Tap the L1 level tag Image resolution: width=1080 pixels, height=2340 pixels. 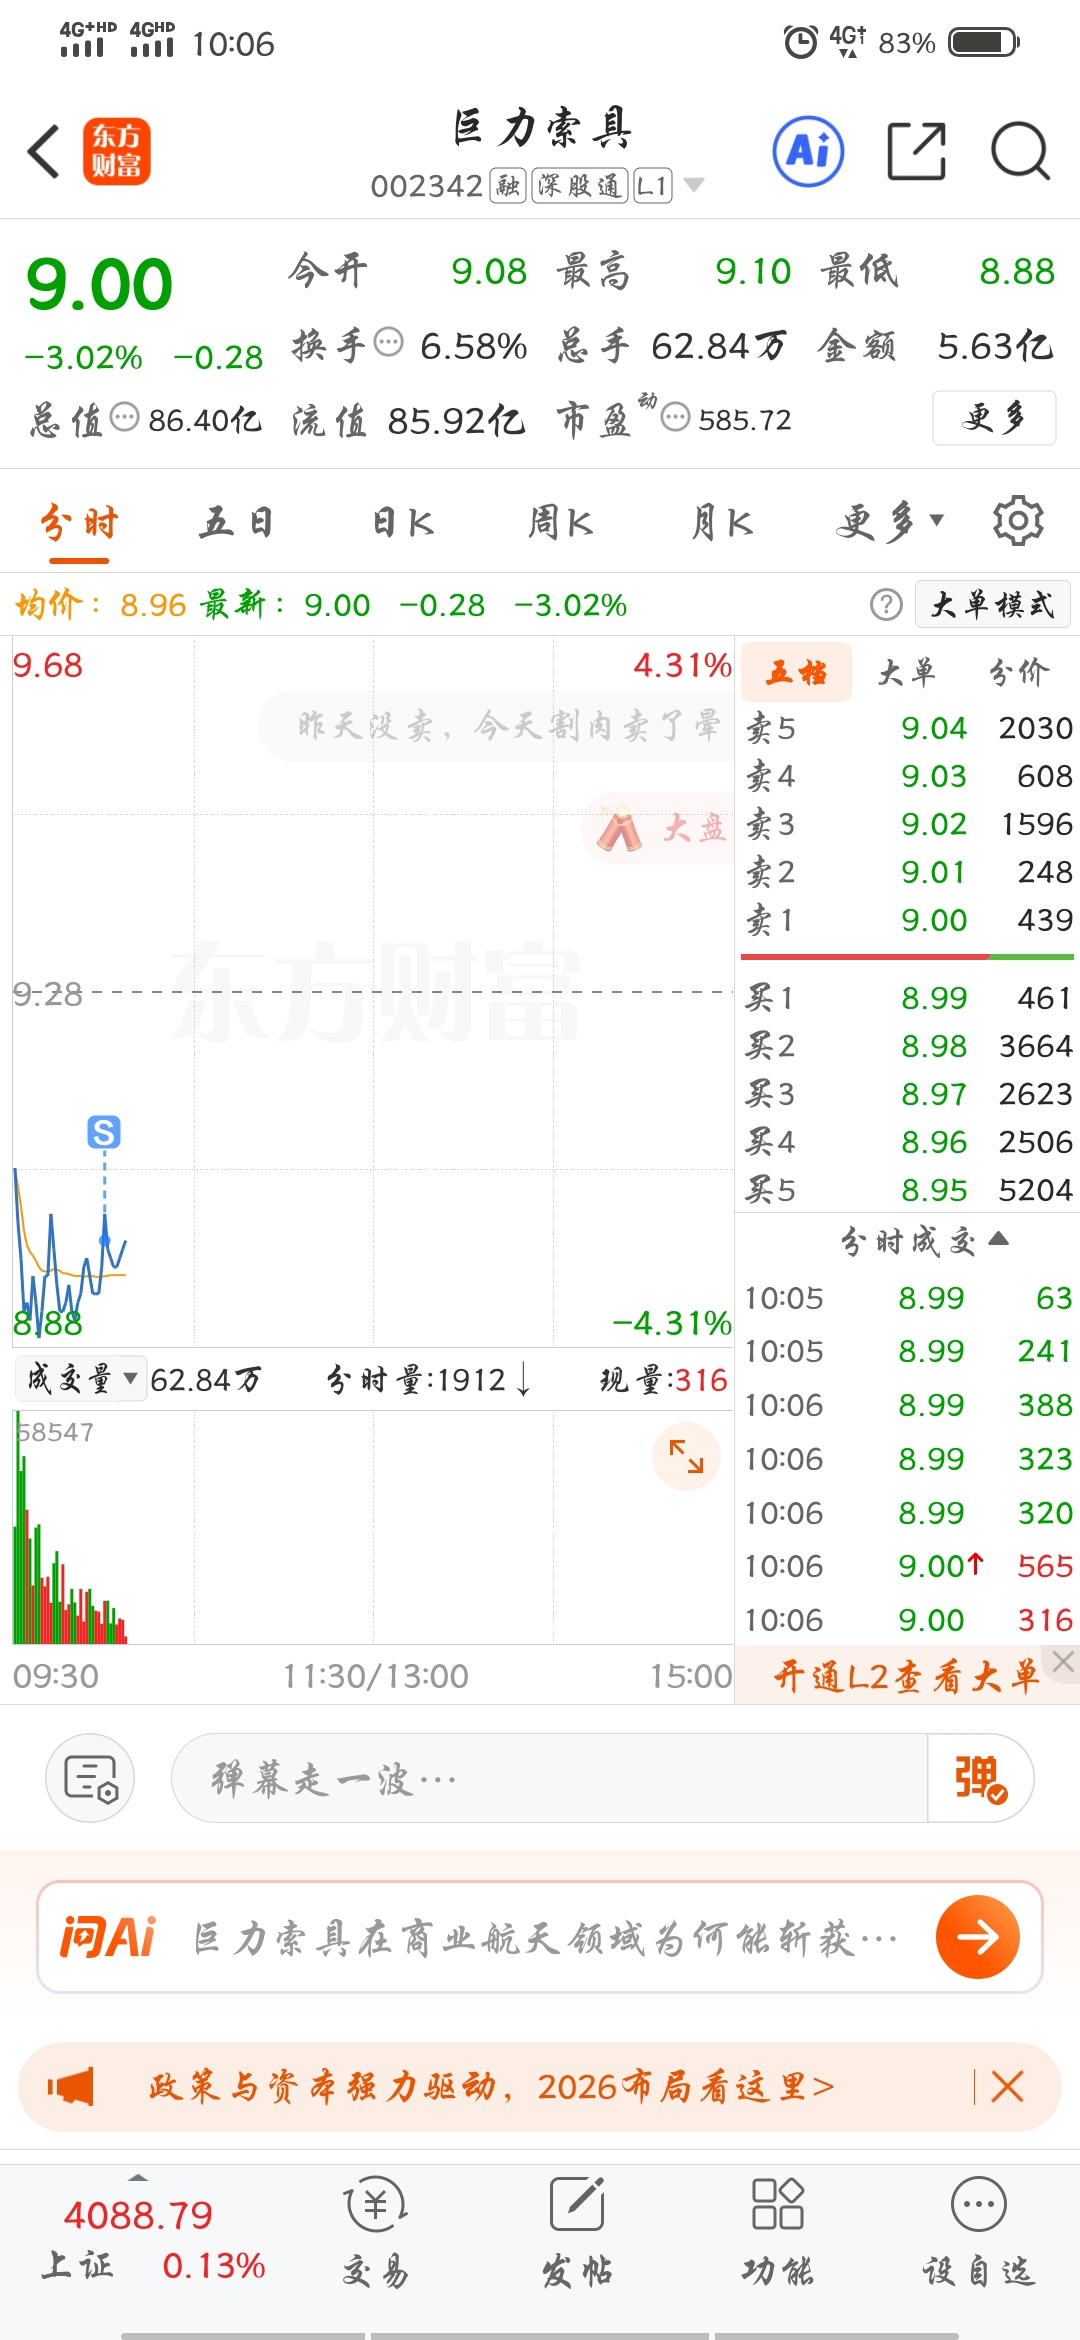tap(653, 185)
